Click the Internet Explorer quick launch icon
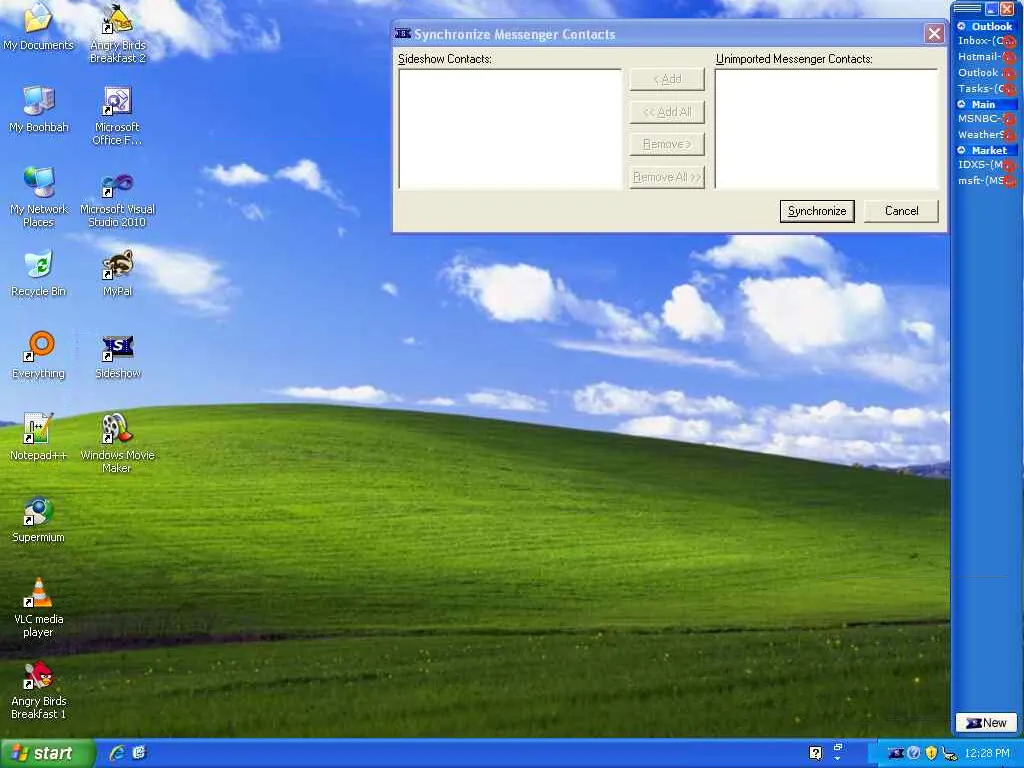The image size is (1024, 768). click(118, 752)
